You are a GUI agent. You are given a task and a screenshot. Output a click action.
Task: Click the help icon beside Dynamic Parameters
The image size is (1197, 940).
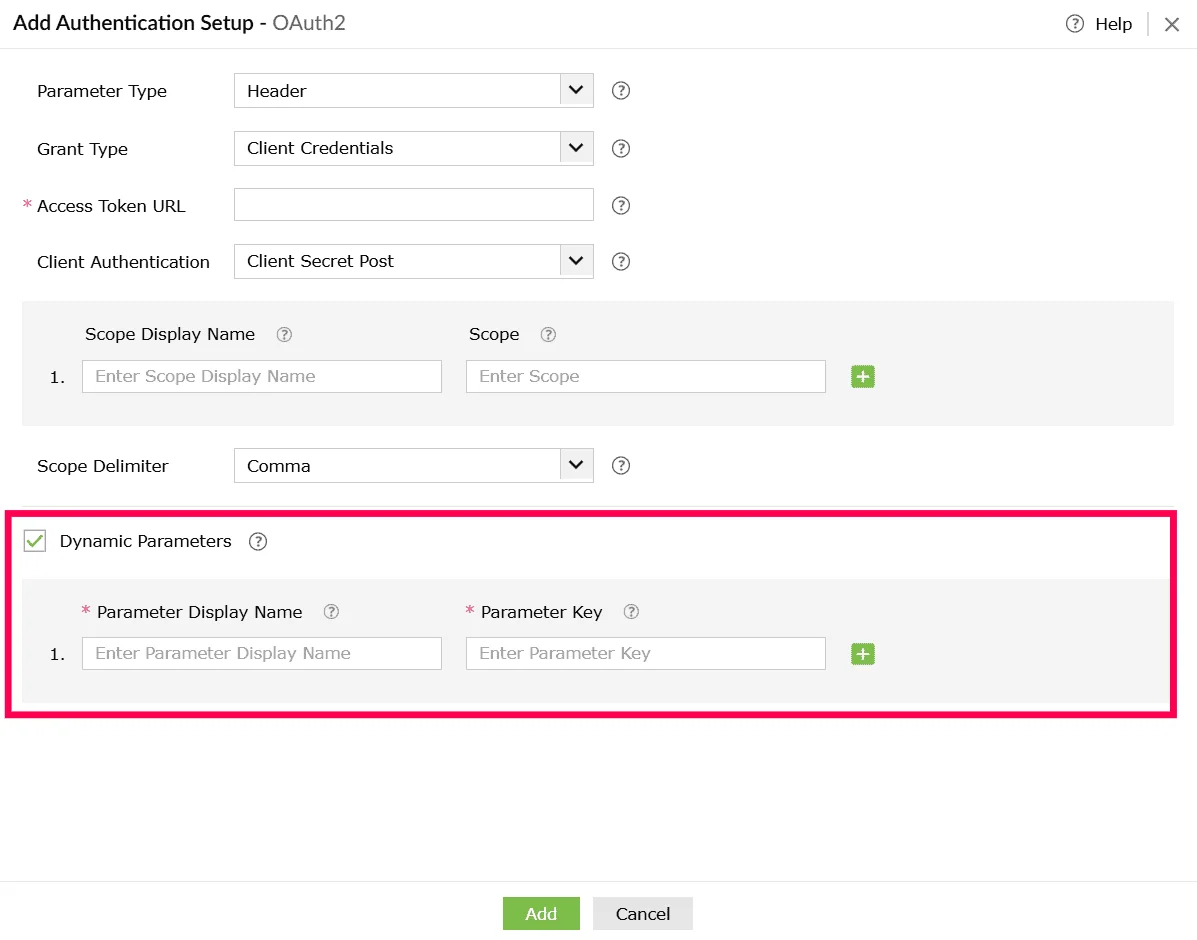[258, 541]
